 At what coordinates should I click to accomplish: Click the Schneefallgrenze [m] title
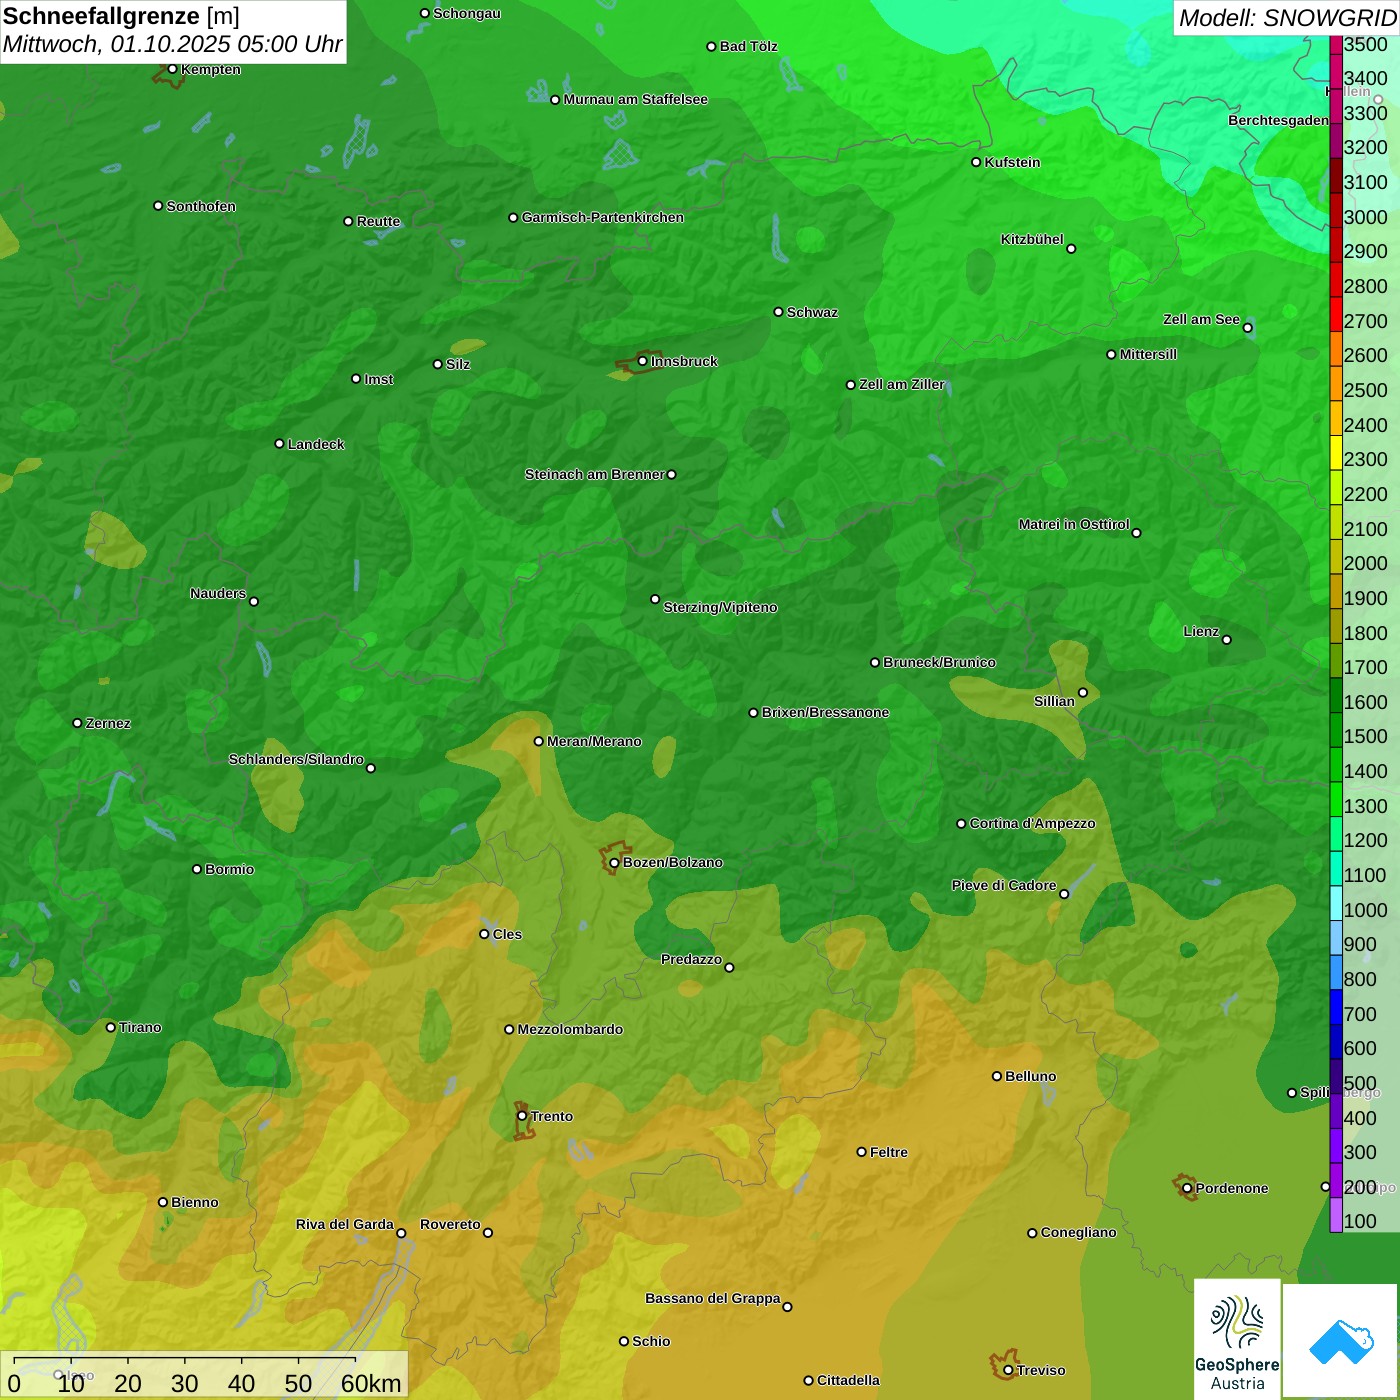click(121, 16)
